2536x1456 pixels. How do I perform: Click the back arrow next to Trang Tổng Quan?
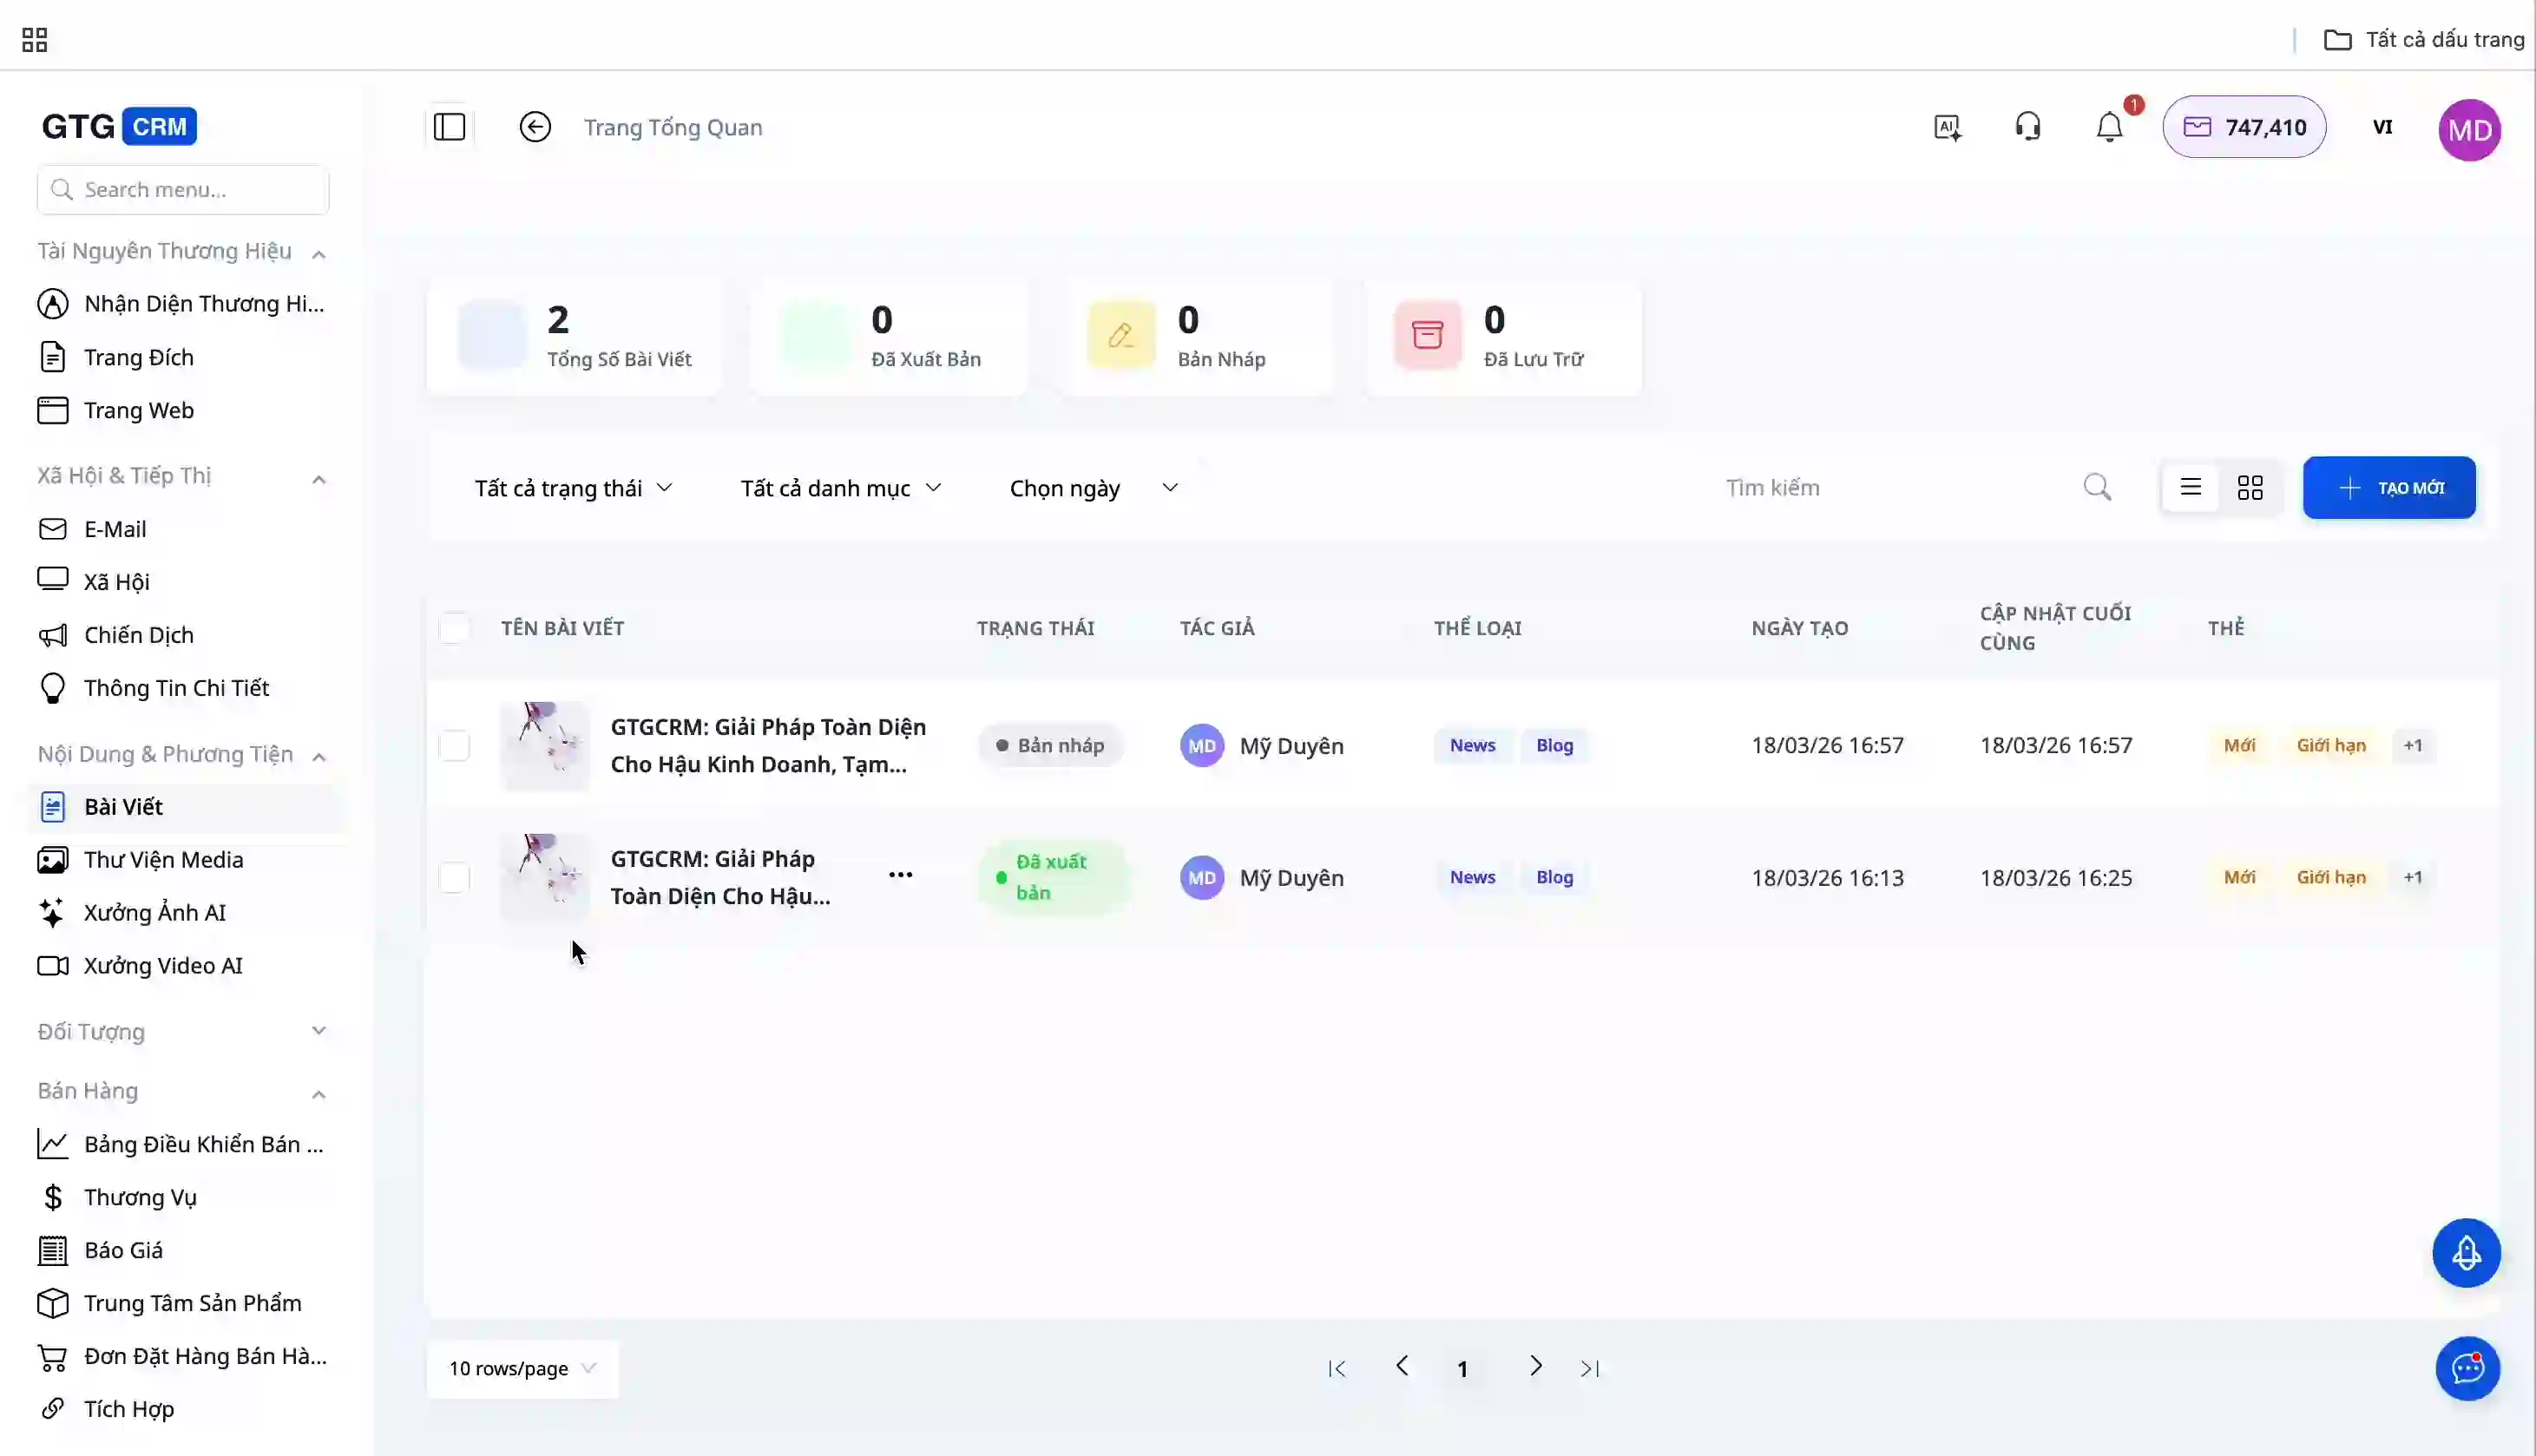pyautogui.click(x=535, y=127)
